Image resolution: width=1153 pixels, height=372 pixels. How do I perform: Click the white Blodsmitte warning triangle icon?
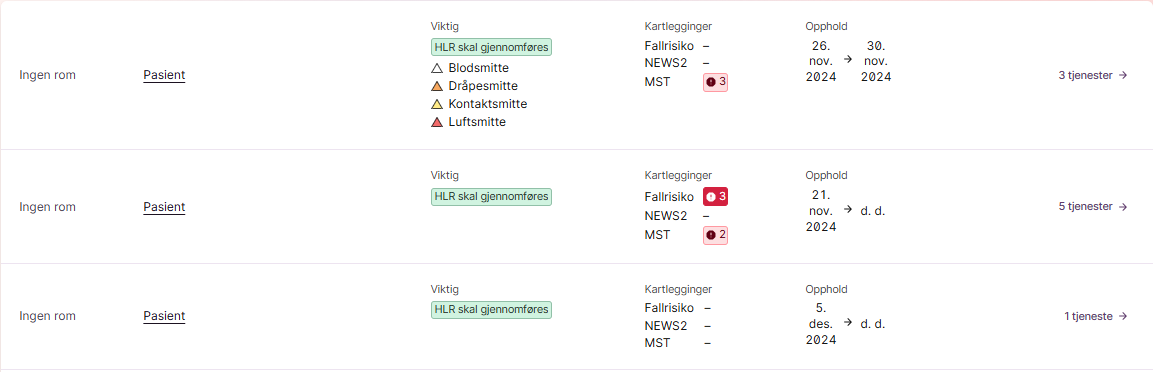437,68
